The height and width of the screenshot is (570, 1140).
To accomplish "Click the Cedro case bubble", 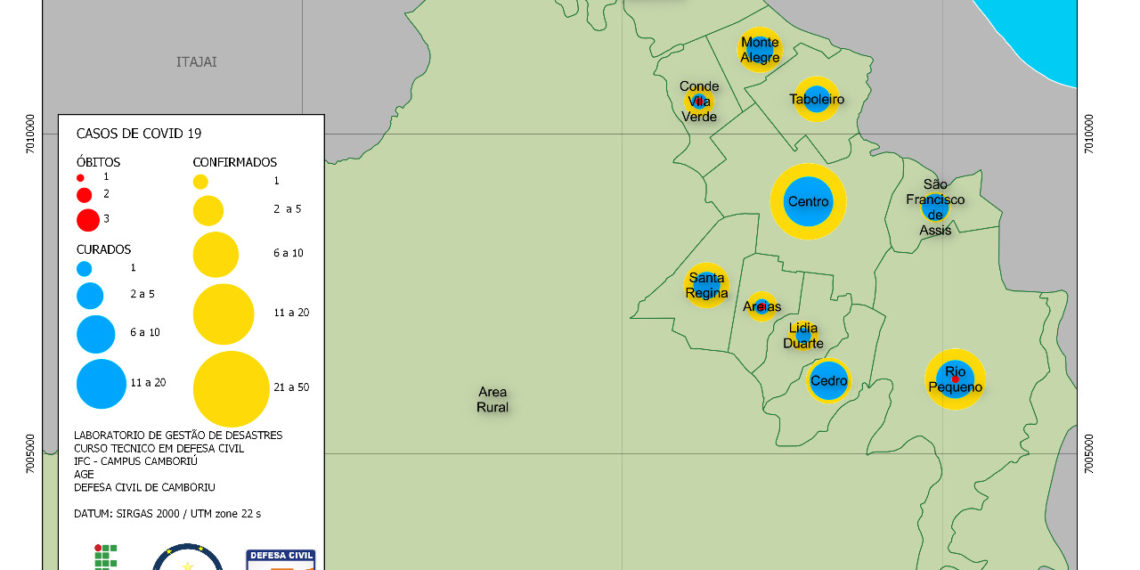I will 829,380.
